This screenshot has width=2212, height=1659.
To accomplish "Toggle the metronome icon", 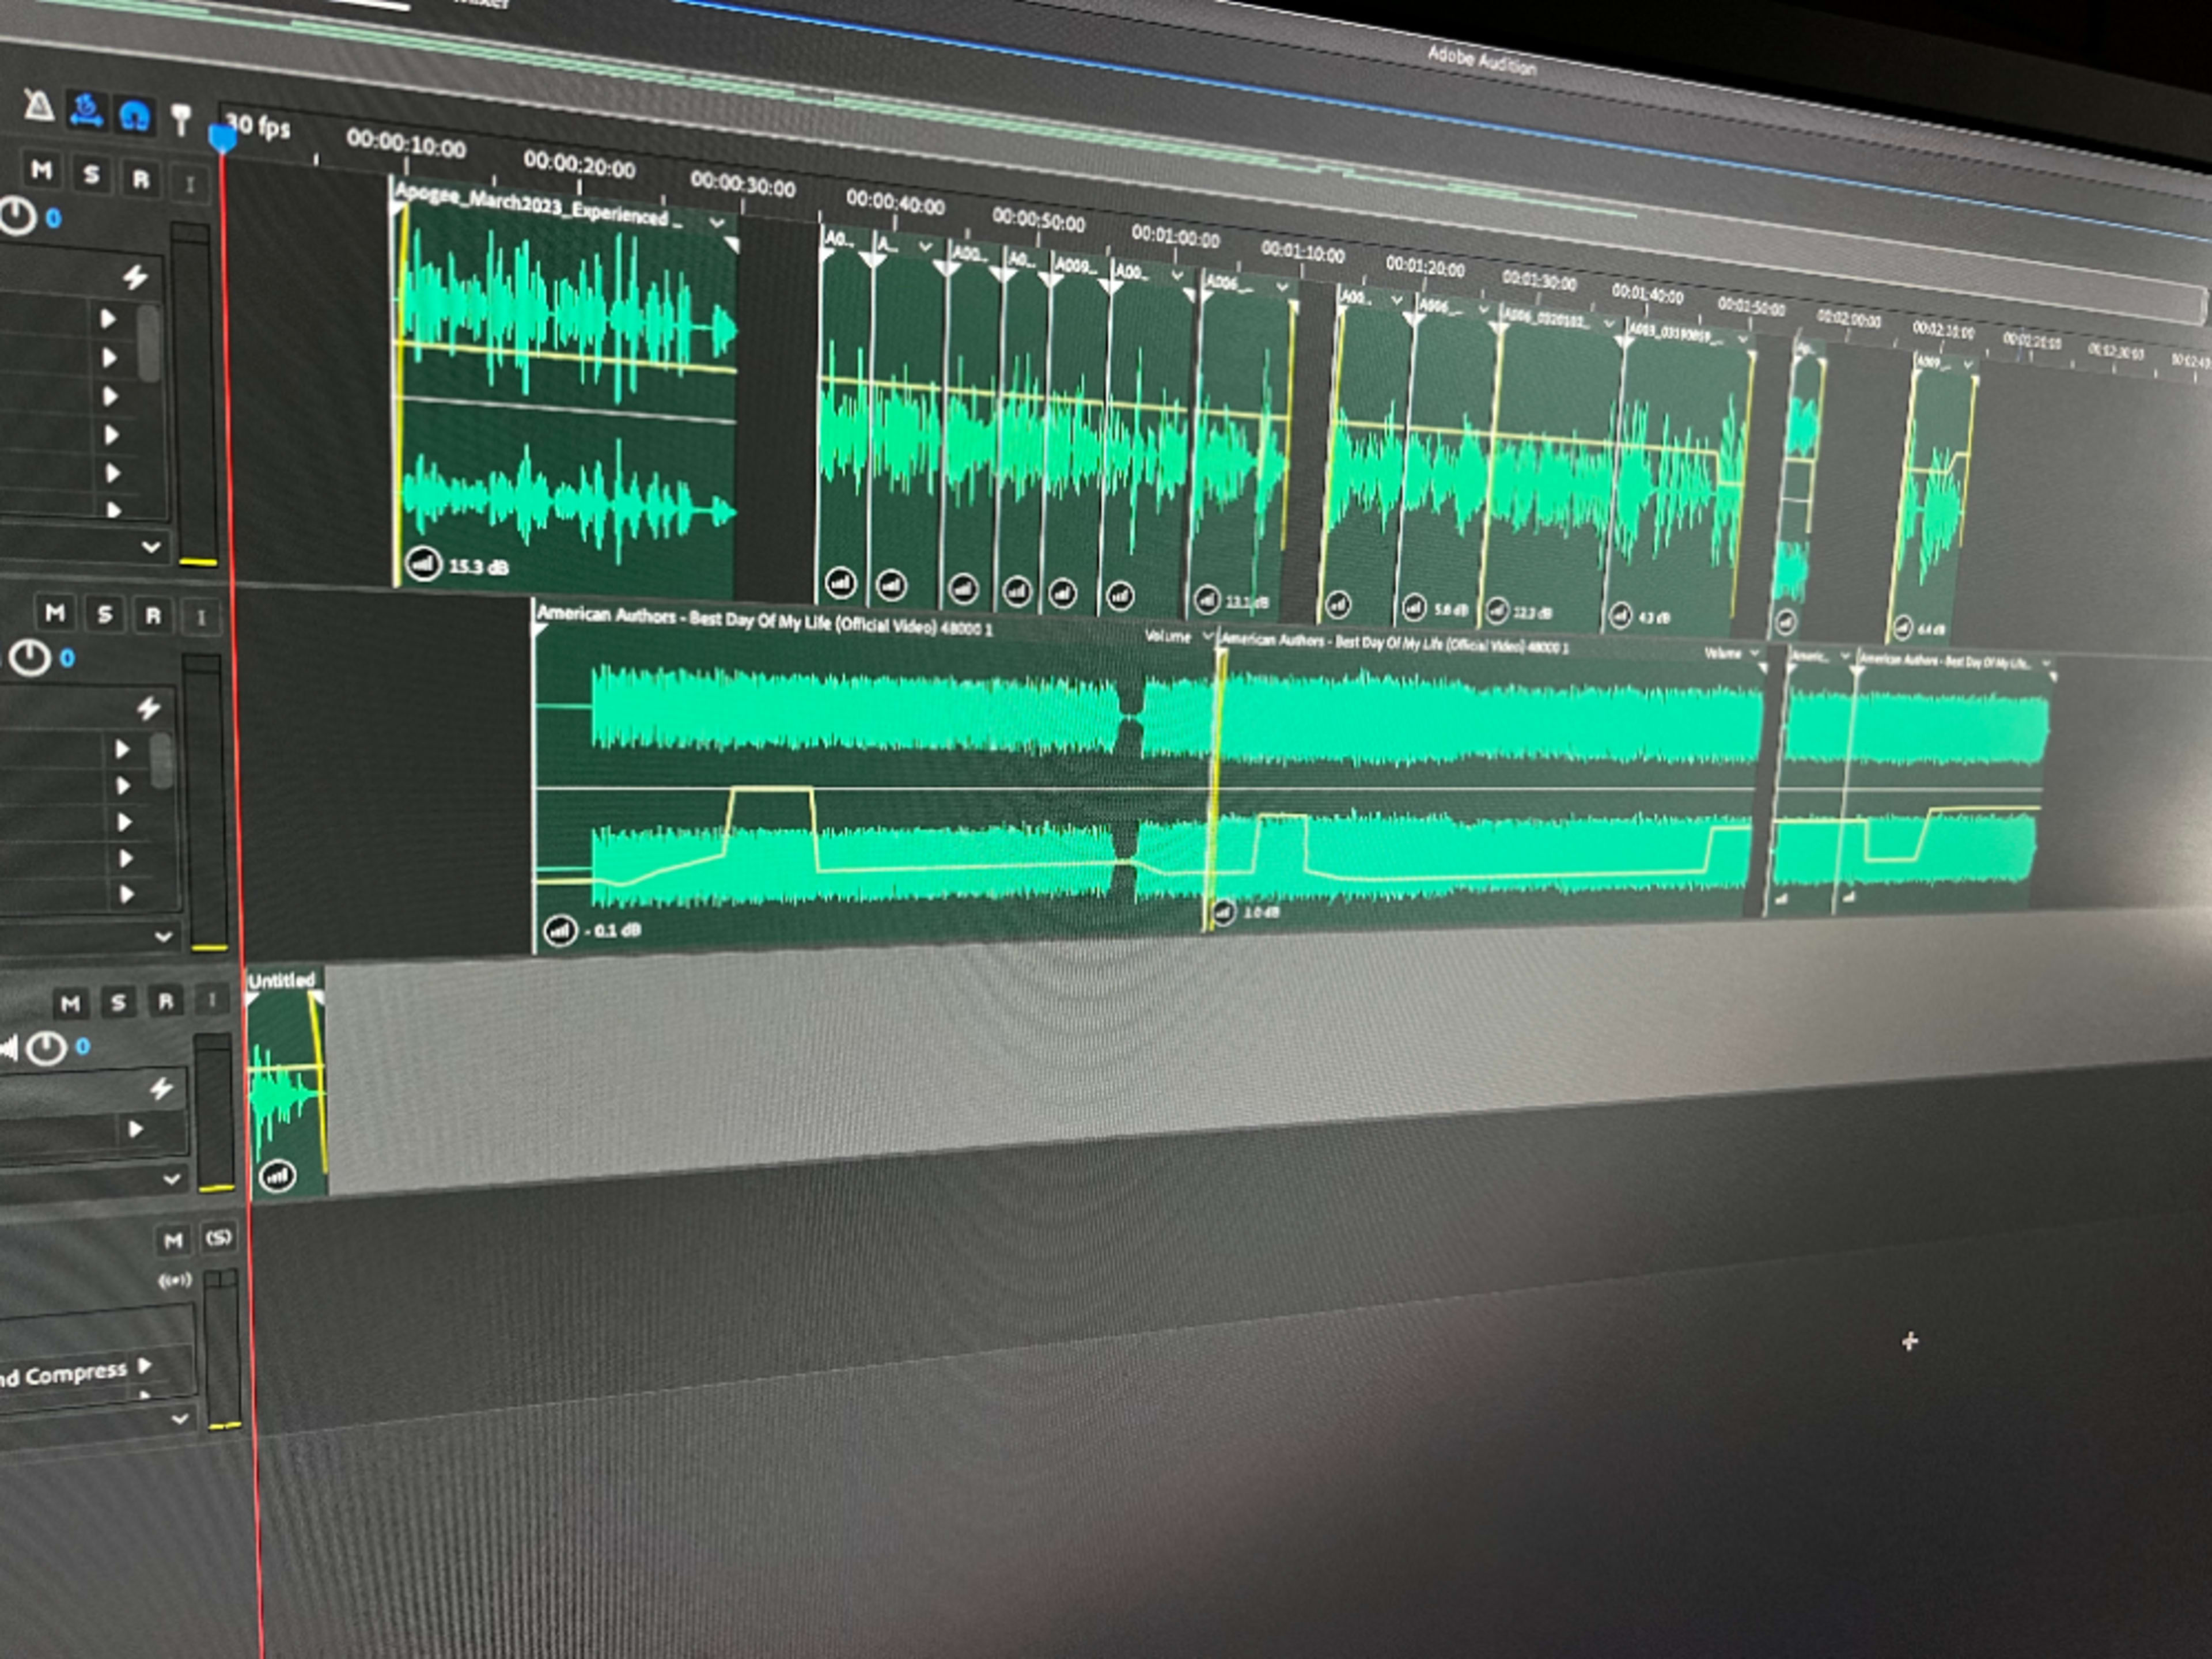I will 39,105.
